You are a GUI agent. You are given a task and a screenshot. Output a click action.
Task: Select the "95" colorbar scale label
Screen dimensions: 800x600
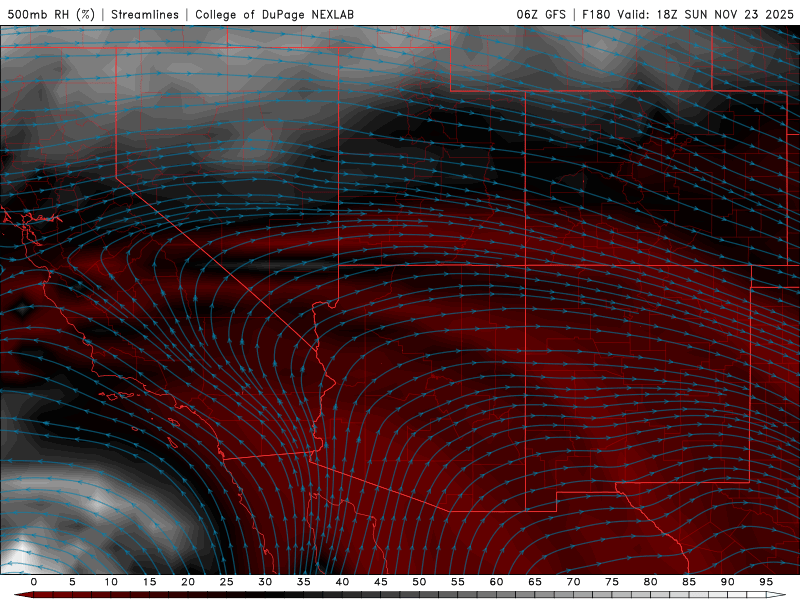tap(766, 582)
